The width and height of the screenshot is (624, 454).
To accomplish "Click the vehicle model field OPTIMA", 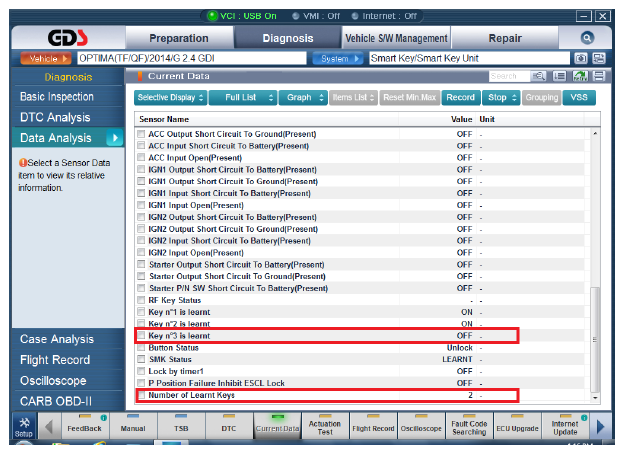I will click(192, 58).
